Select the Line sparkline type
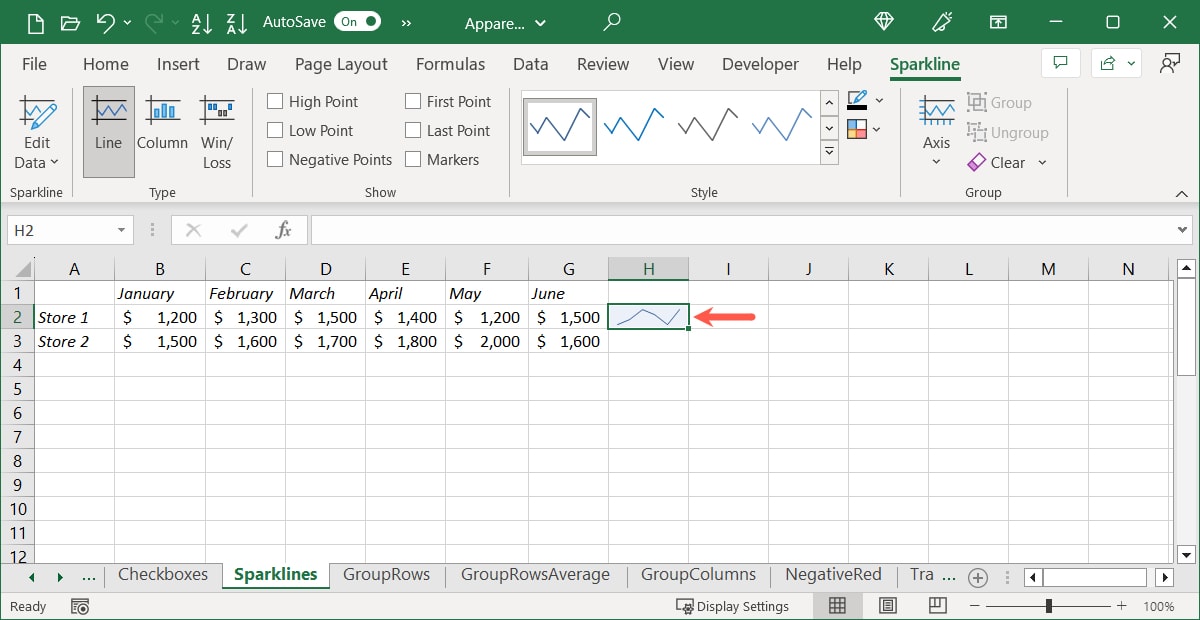Viewport: 1200px width, 620px height. [x=108, y=130]
